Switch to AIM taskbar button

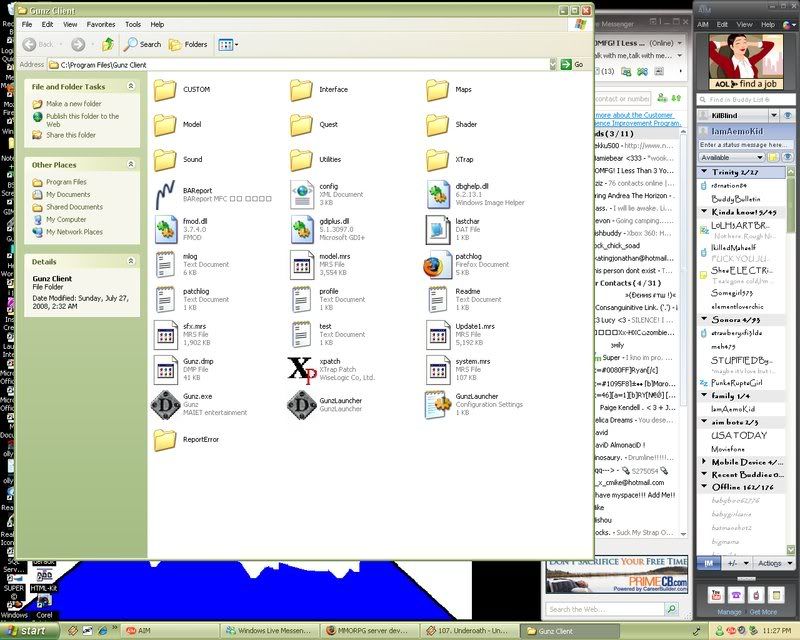170,631
